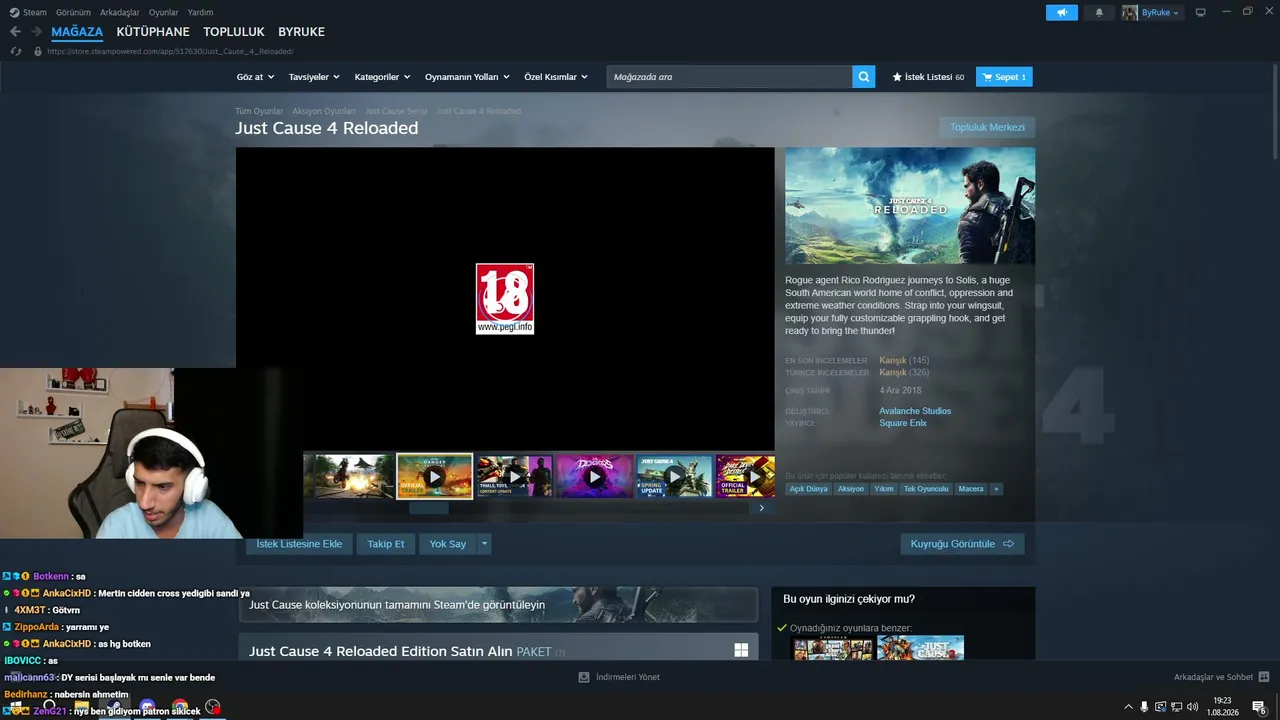
Task: Open the Windows notification center icon
Action: click(x=1259, y=707)
